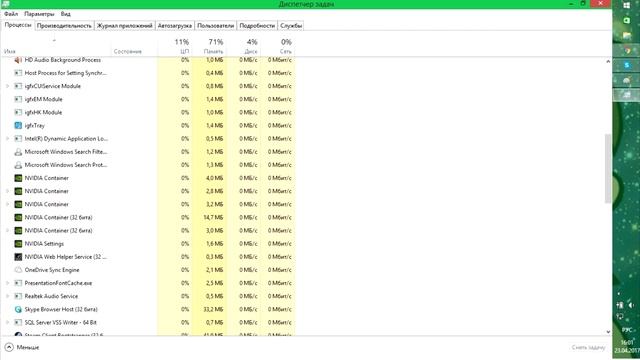This screenshot has width=640, height=360.
Task: Click the igfxEM Module icon
Action: (x=18, y=99)
